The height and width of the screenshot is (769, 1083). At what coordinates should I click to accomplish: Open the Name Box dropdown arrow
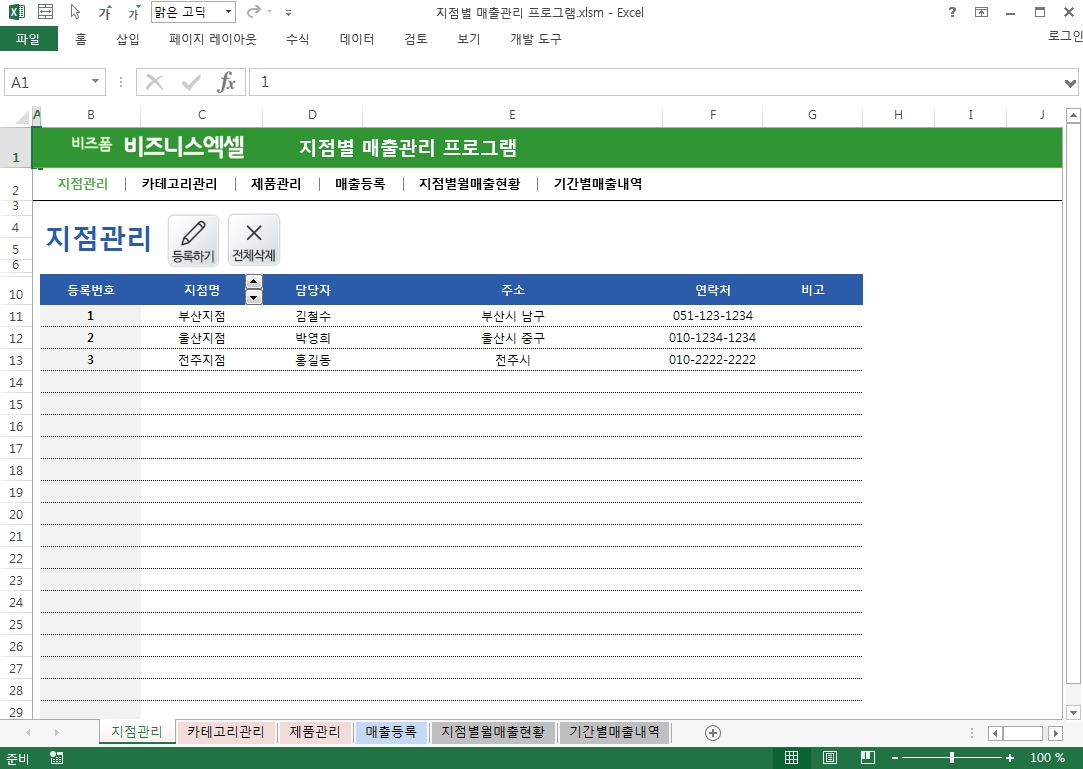click(x=96, y=82)
